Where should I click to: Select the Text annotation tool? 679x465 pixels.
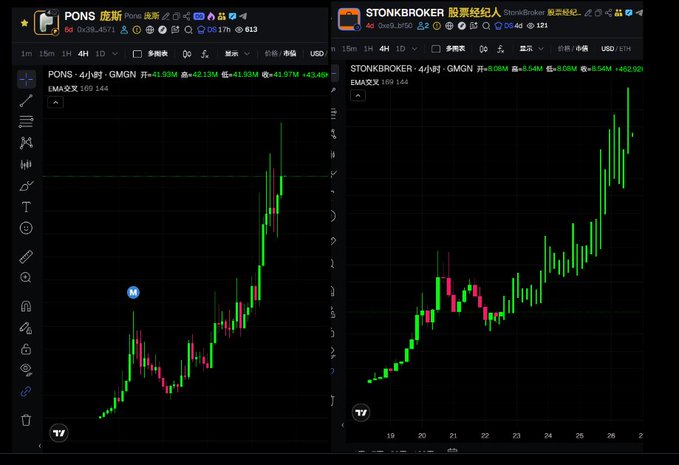26,207
